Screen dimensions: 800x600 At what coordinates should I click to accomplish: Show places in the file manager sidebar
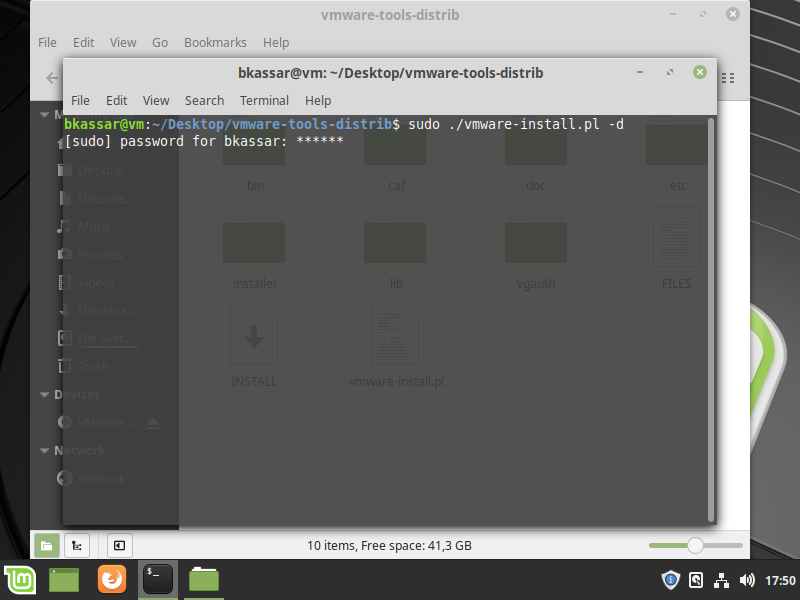tap(46, 546)
